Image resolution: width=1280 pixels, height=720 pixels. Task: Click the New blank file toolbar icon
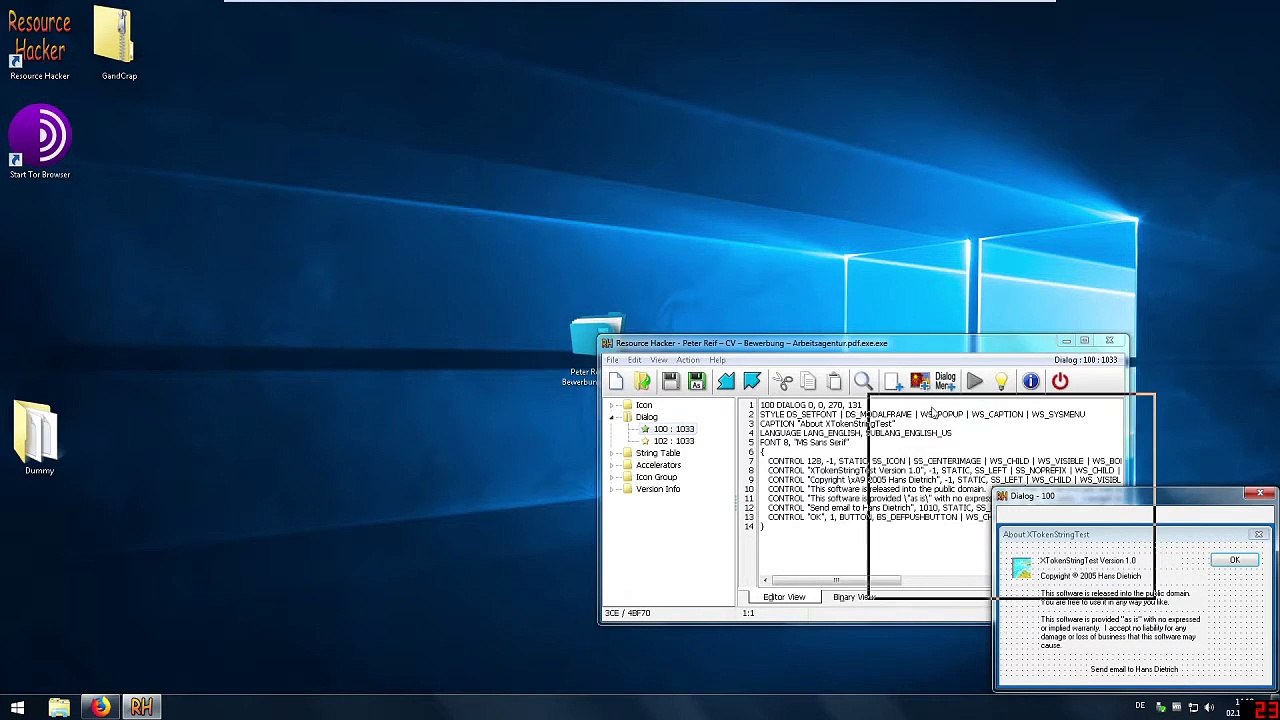click(x=616, y=381)
